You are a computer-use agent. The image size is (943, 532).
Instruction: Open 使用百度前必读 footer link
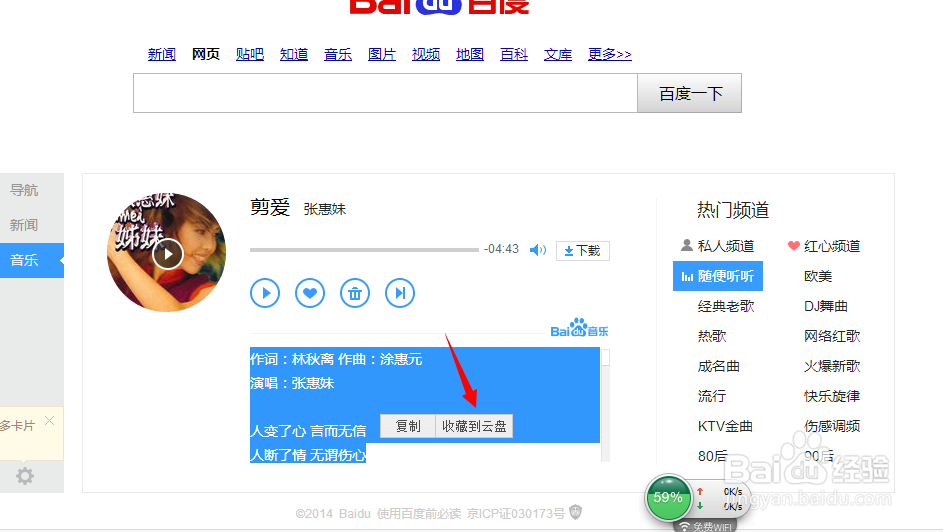pyautogui.click(x=419, y=513)
